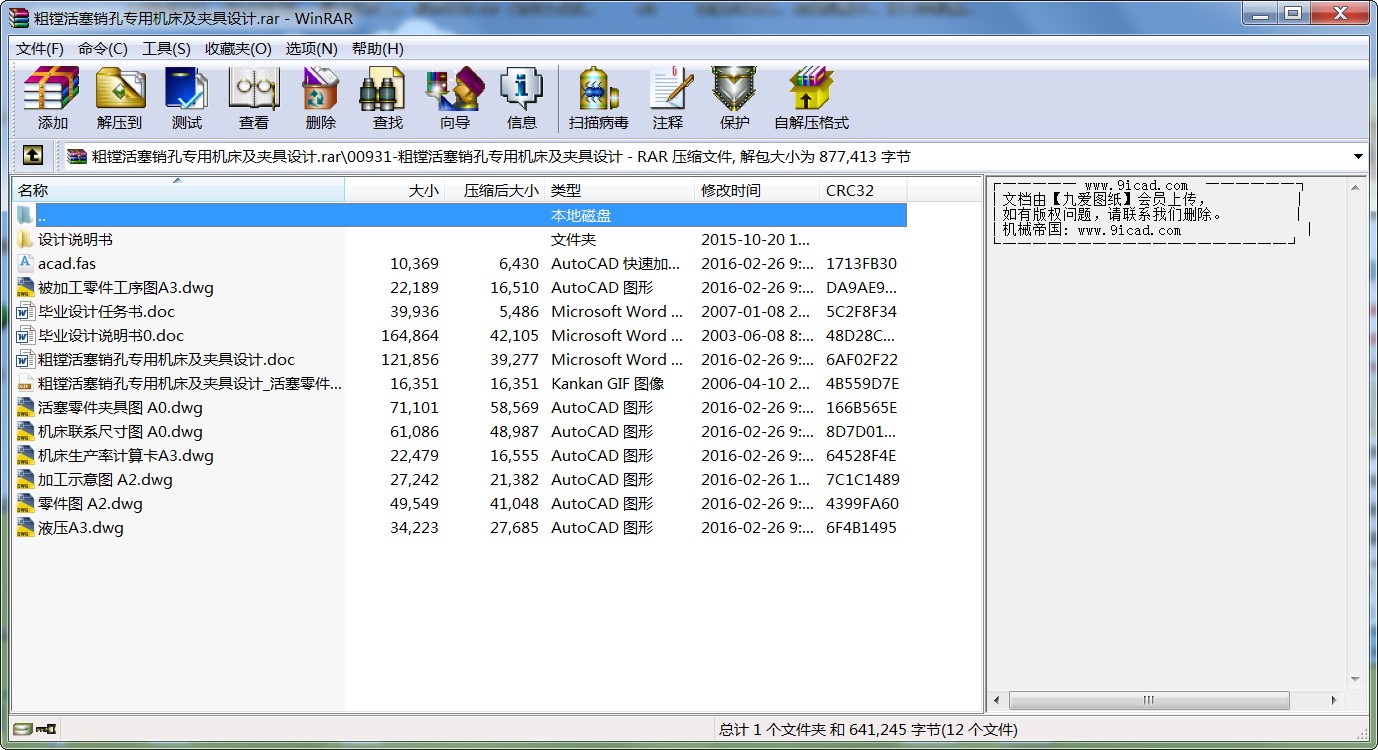The image size is (1378, 750).
Task: Click the Add (添加) toolbar icon
Action: [x=52, y=98]
